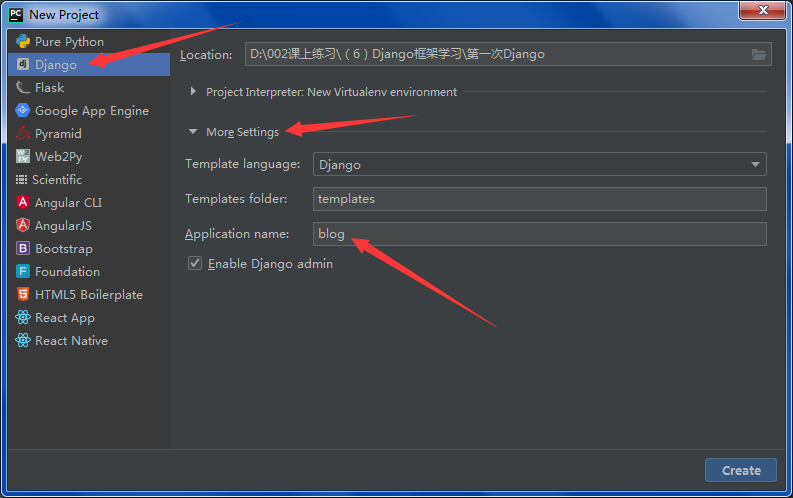This screenshot has width=793, height=498.
Task: Select the Bootstrap B icon
Action: point(23,248)
